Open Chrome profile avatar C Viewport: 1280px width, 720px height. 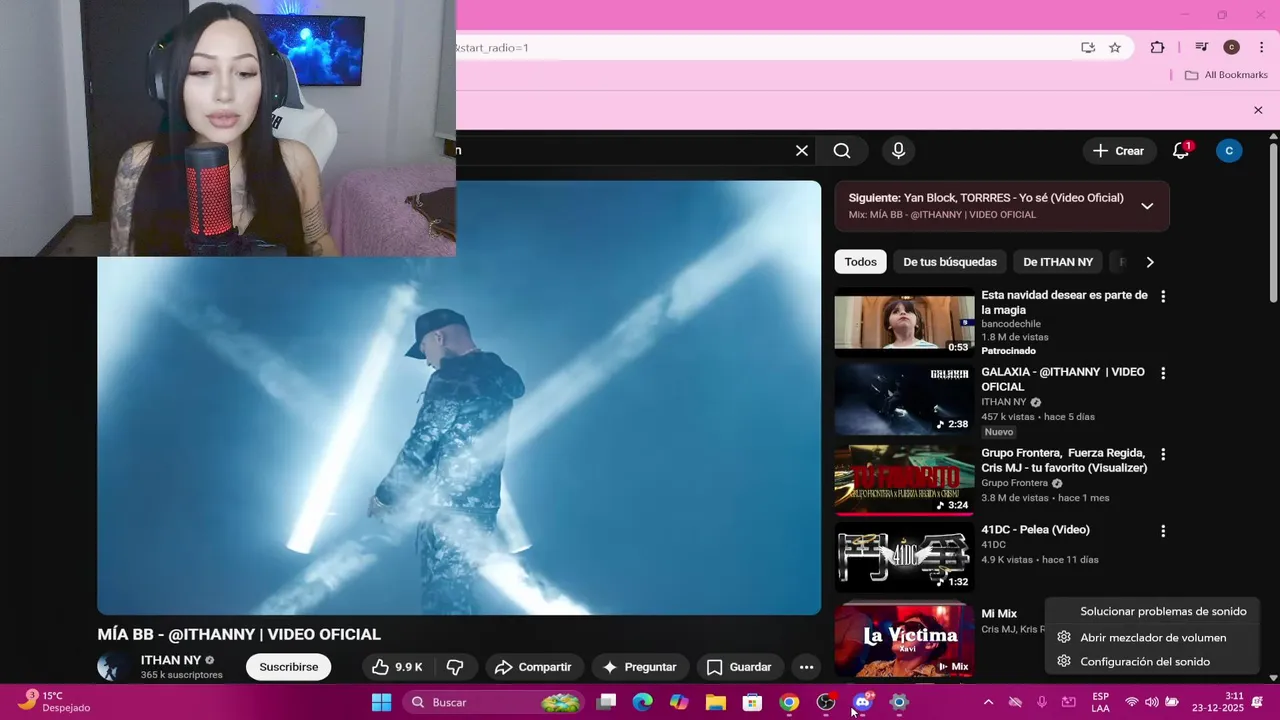coord(1231,47)
